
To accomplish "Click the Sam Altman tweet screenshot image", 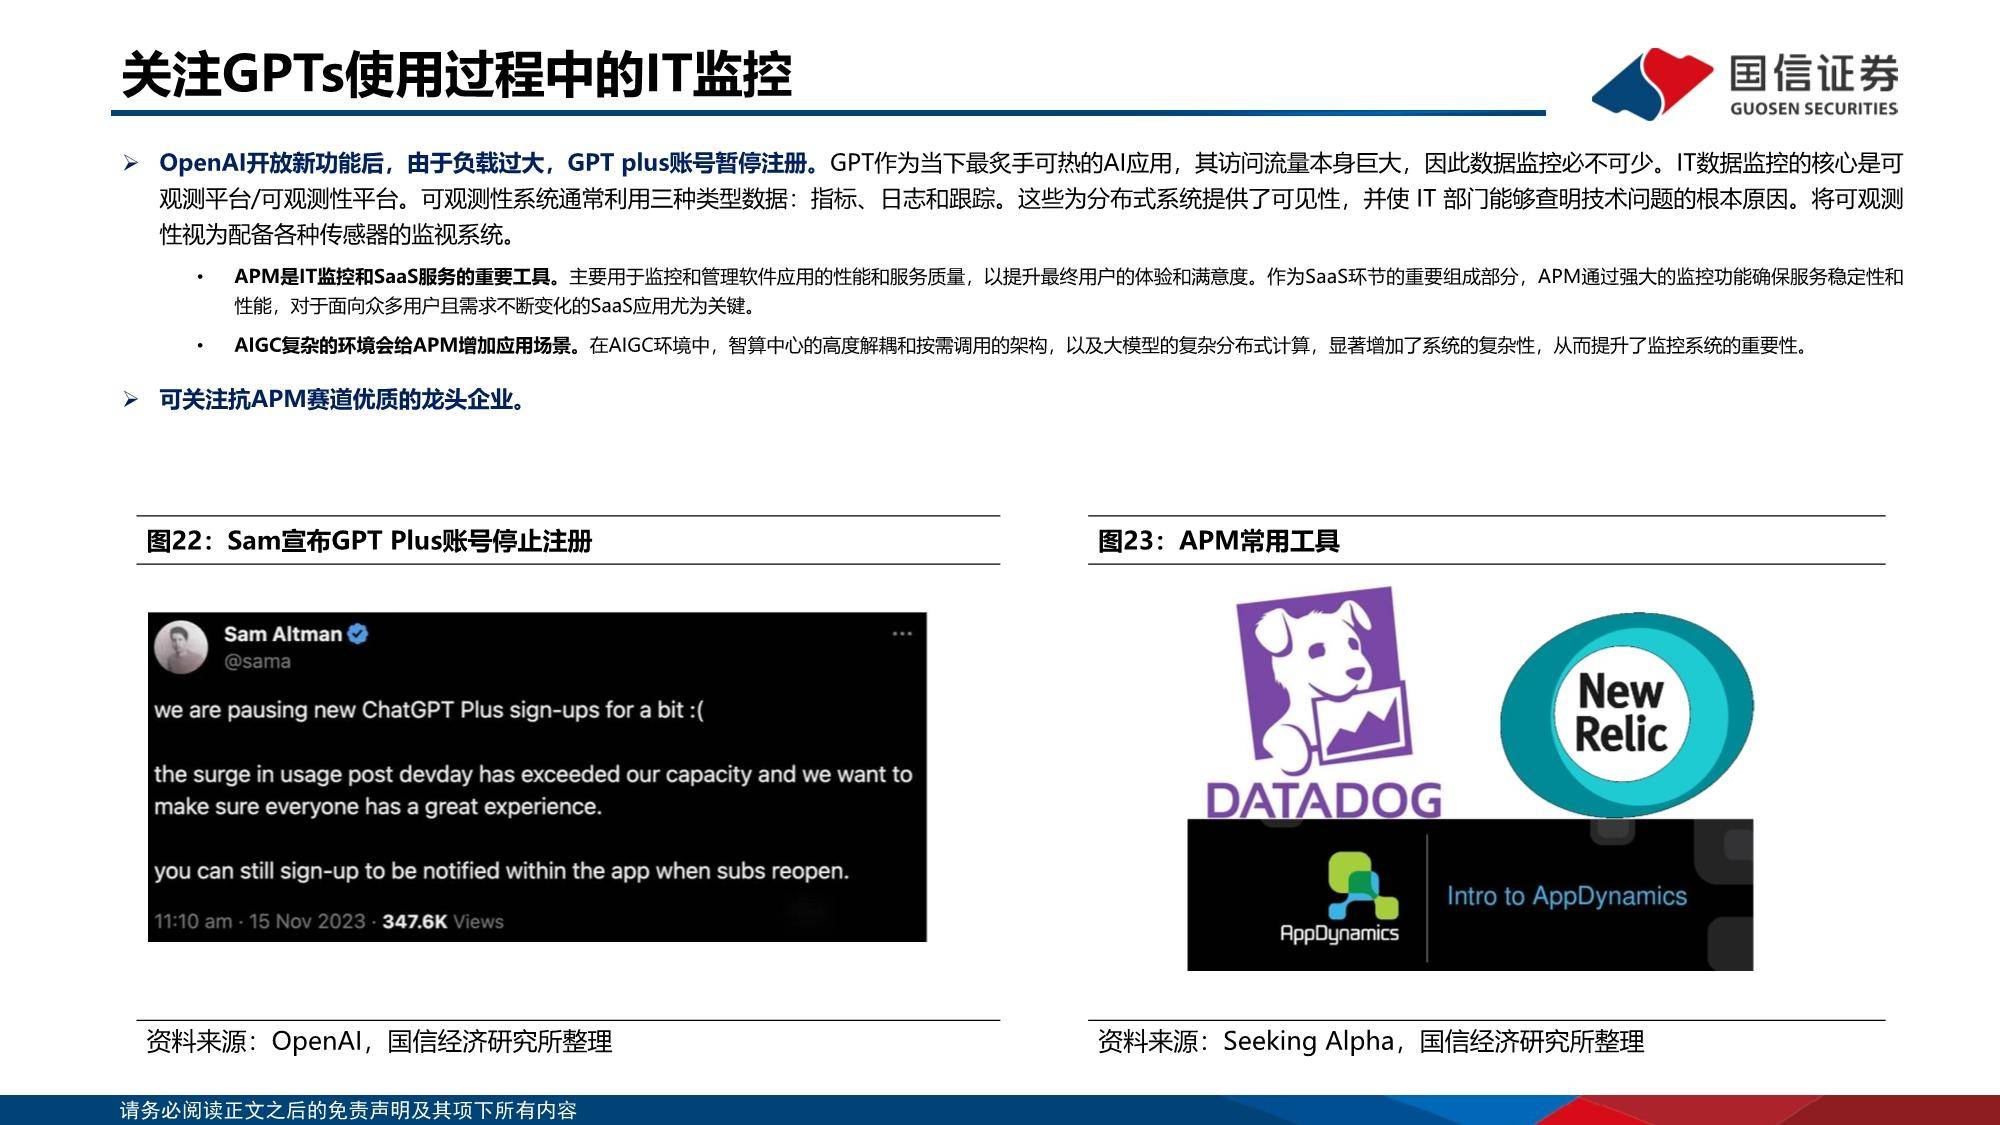I will point(537,777).
